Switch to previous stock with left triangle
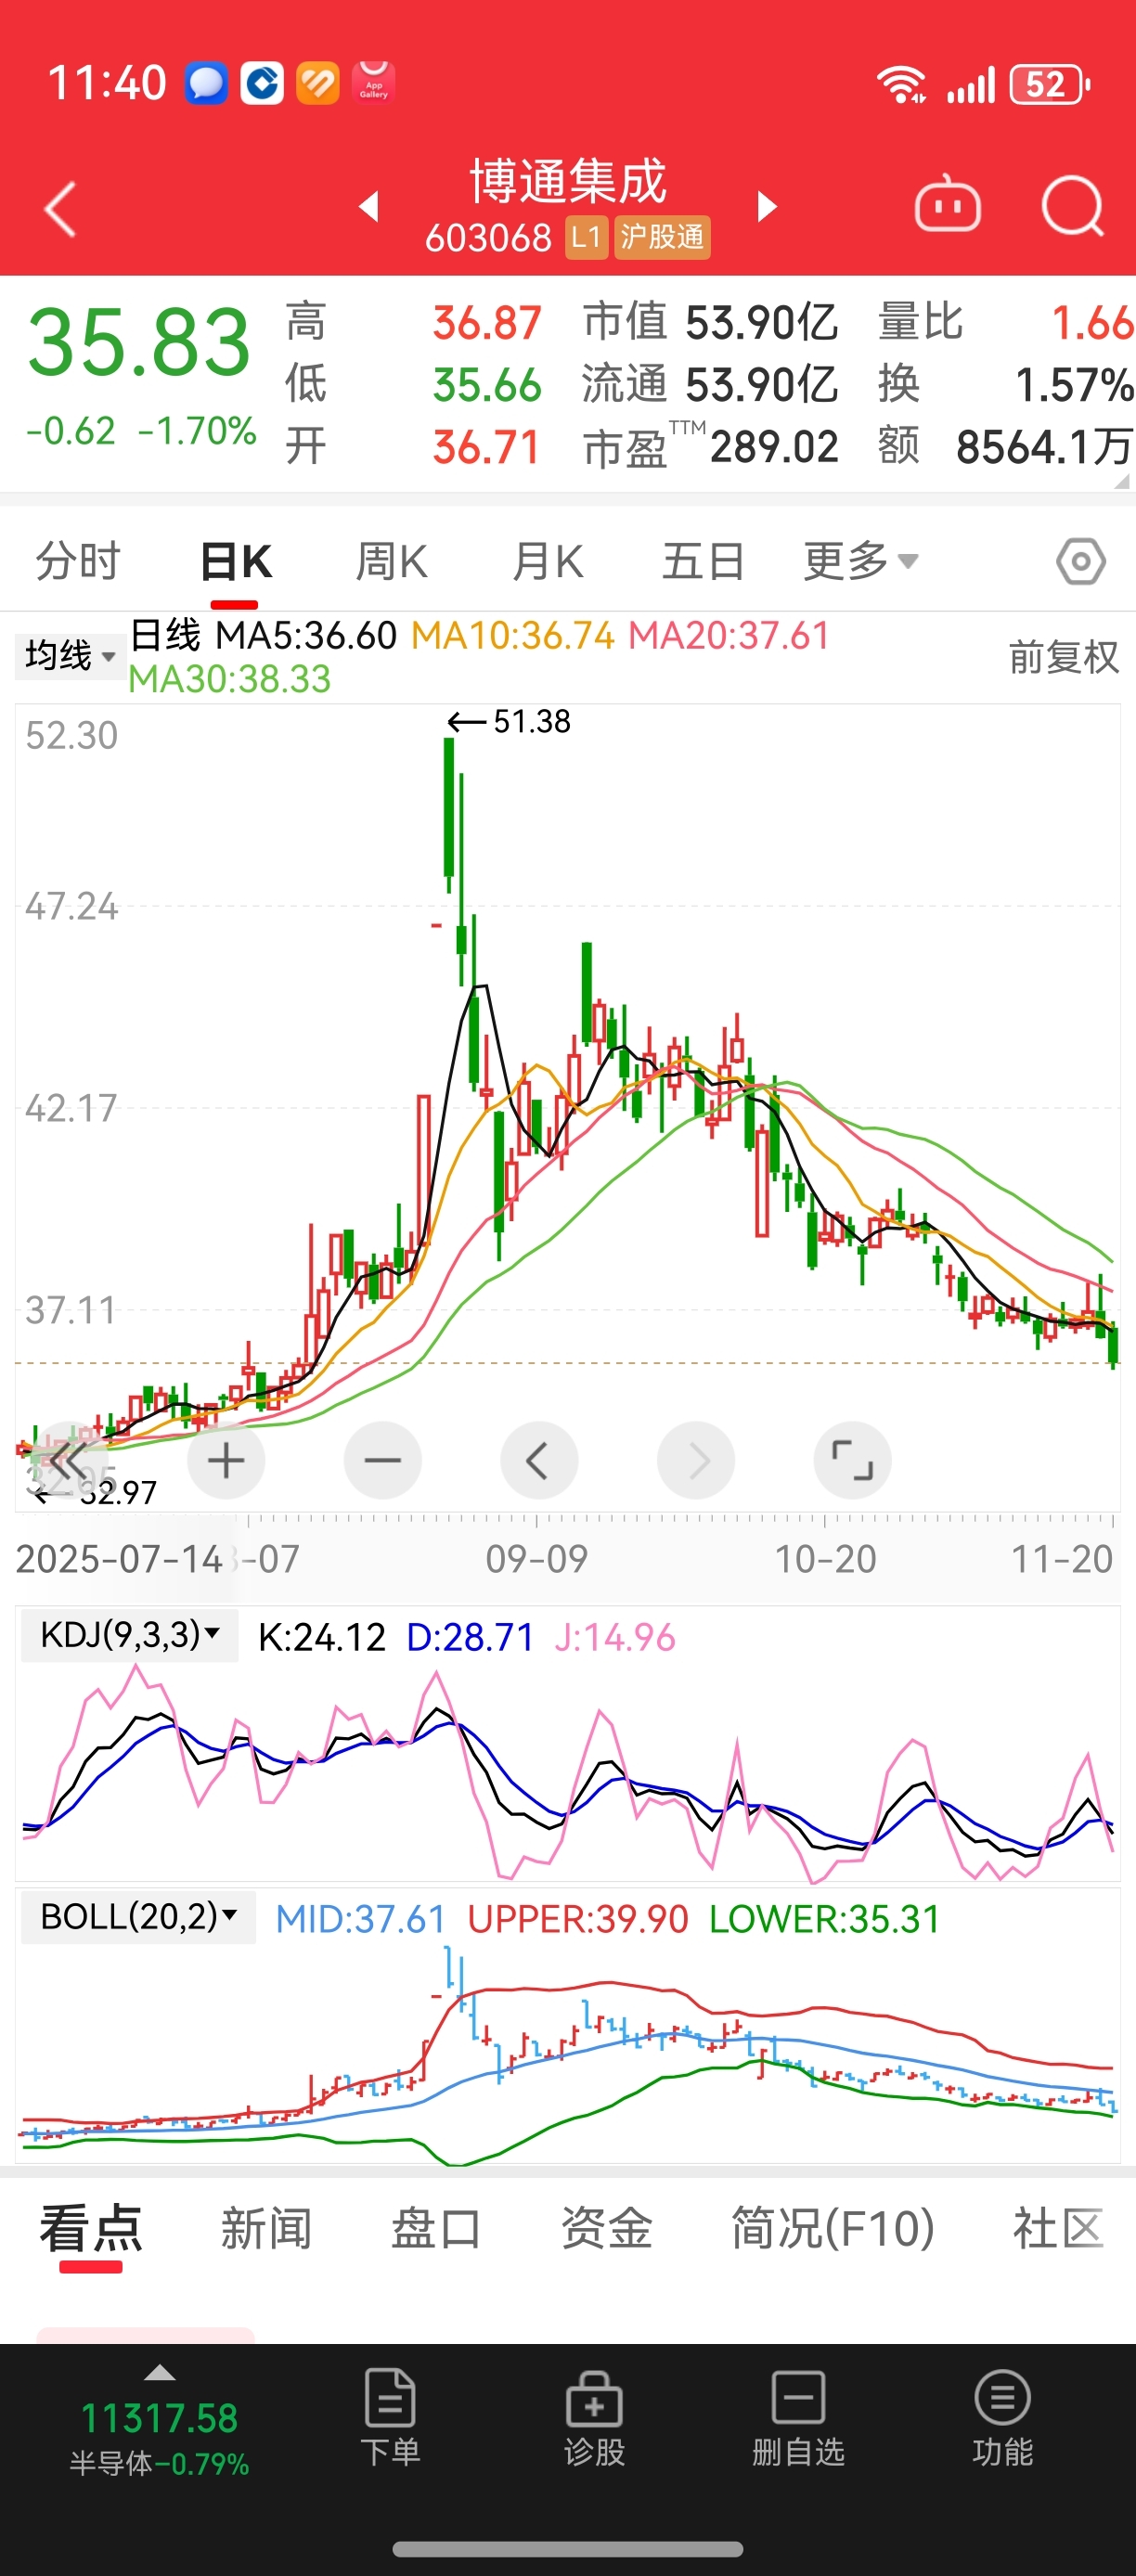 (x=369, y=206)
